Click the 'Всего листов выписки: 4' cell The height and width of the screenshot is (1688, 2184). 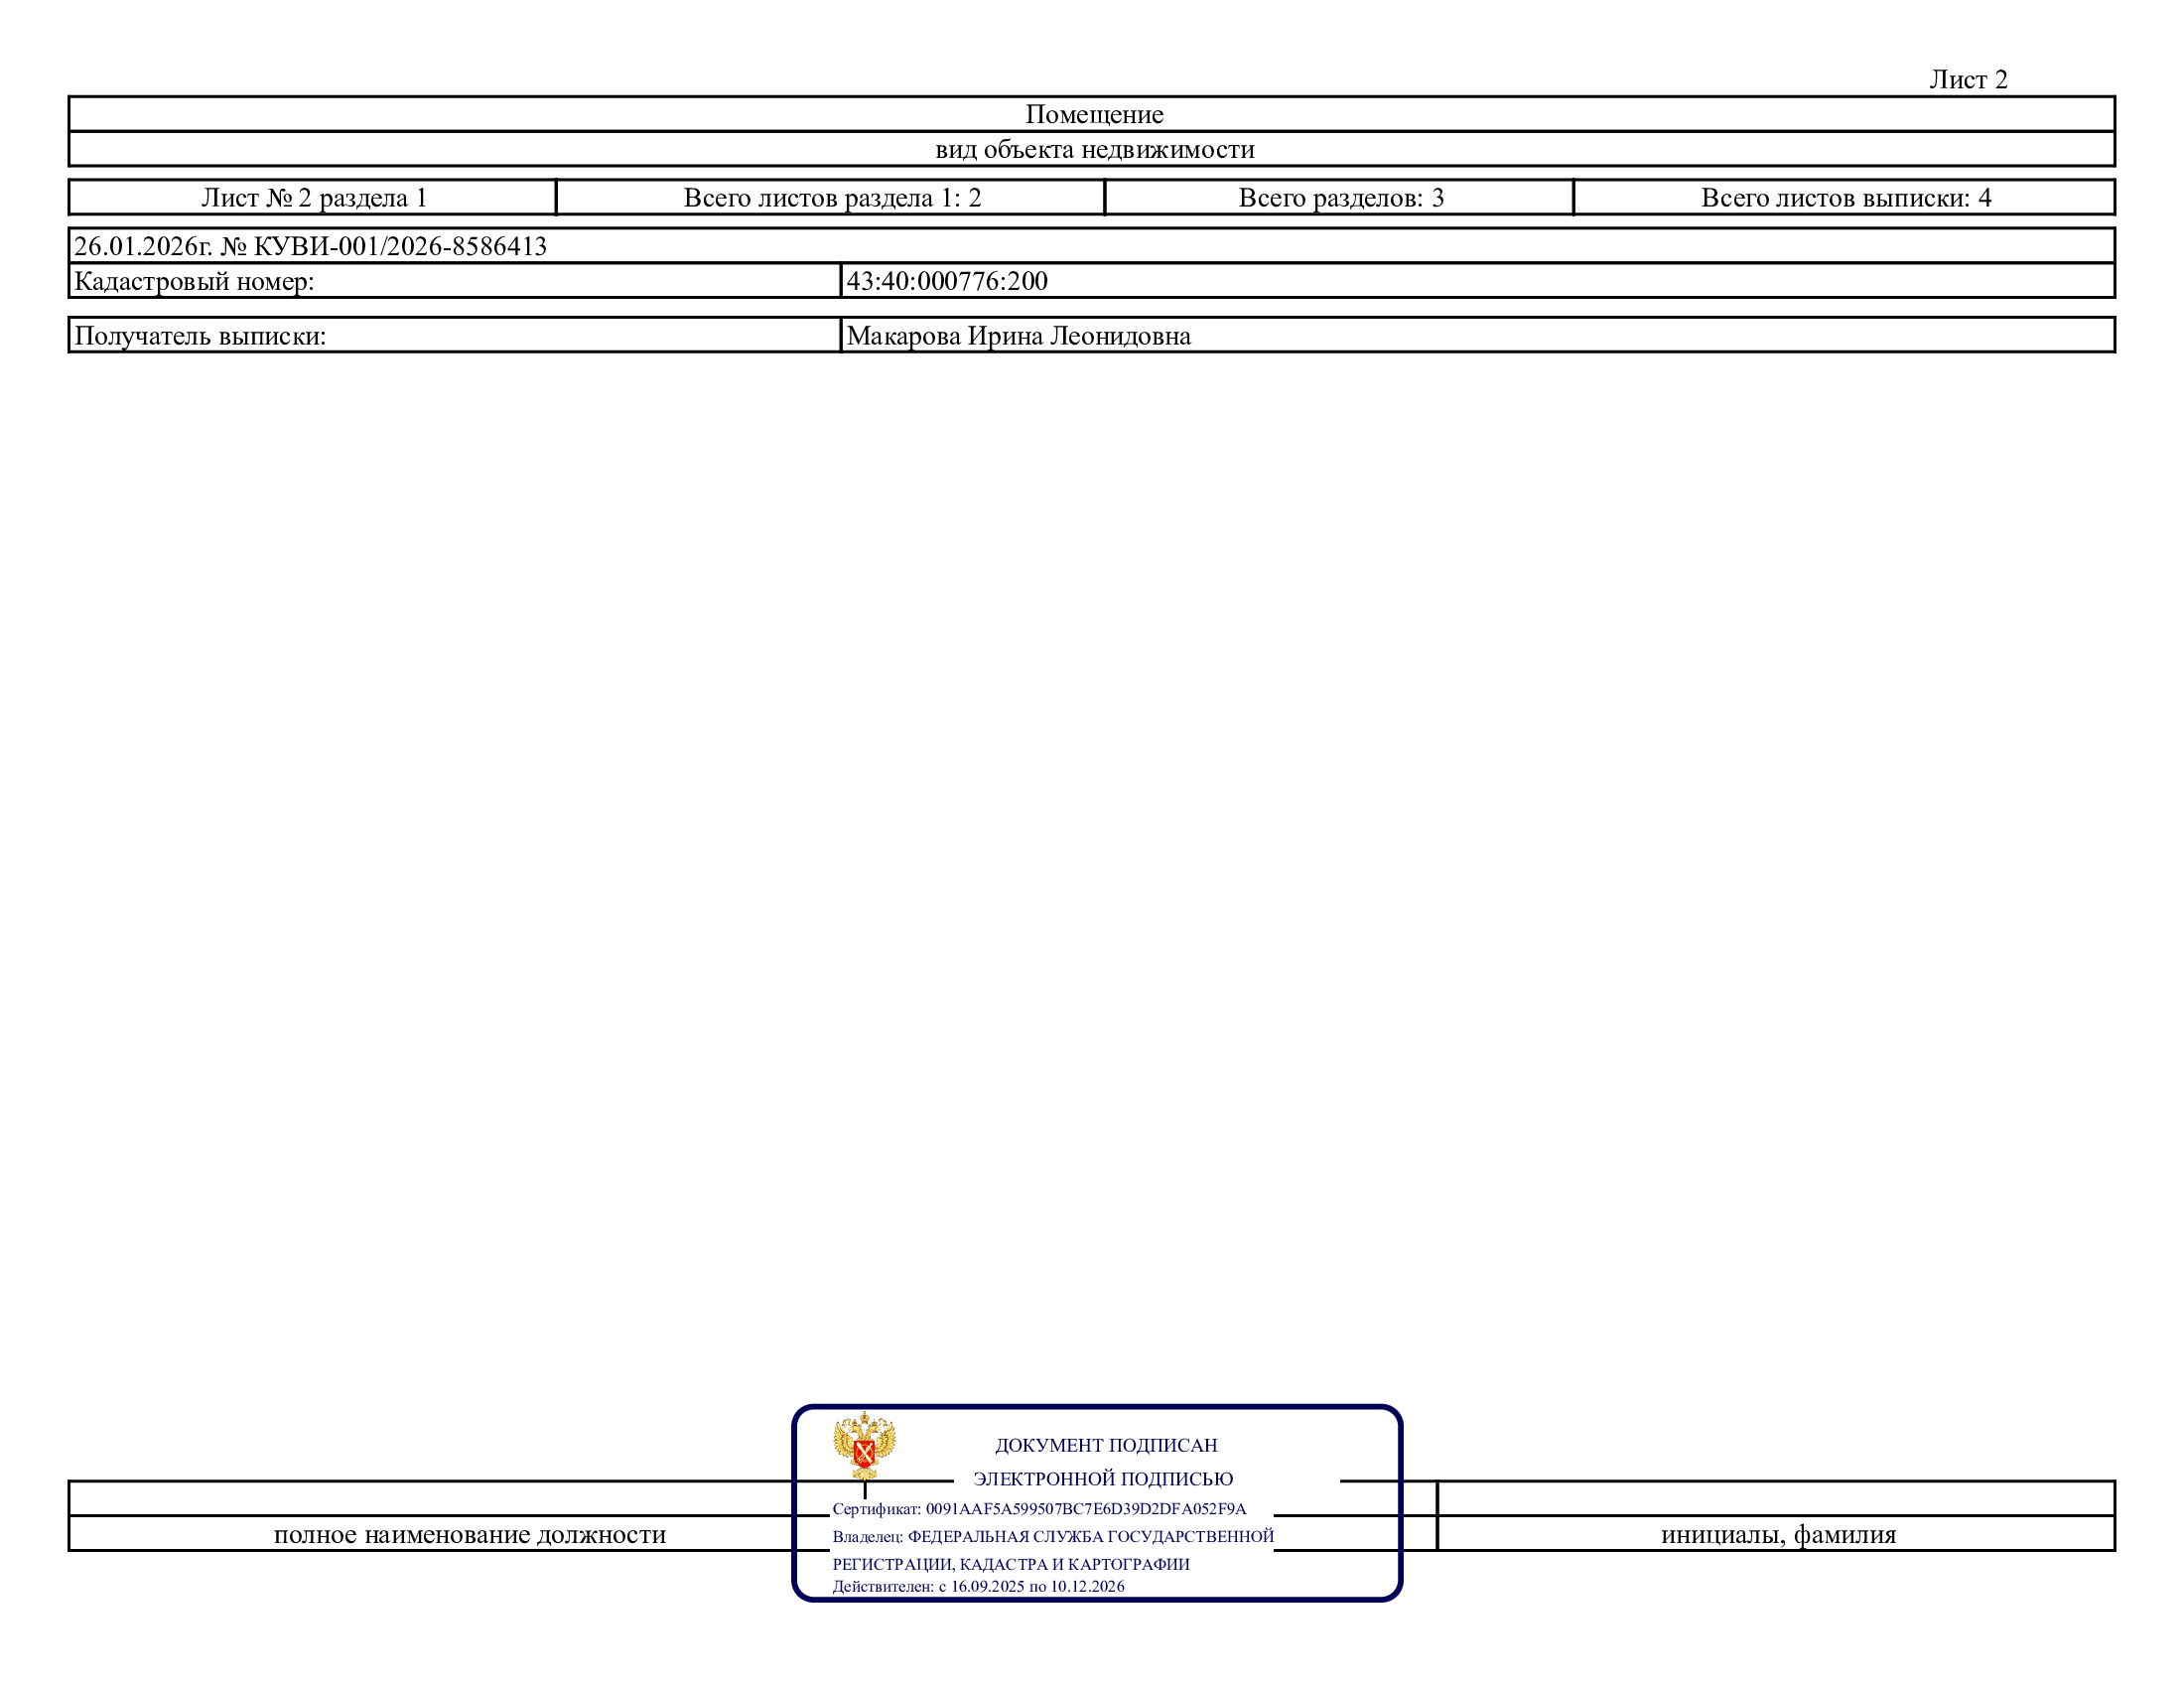[1846, 197]
